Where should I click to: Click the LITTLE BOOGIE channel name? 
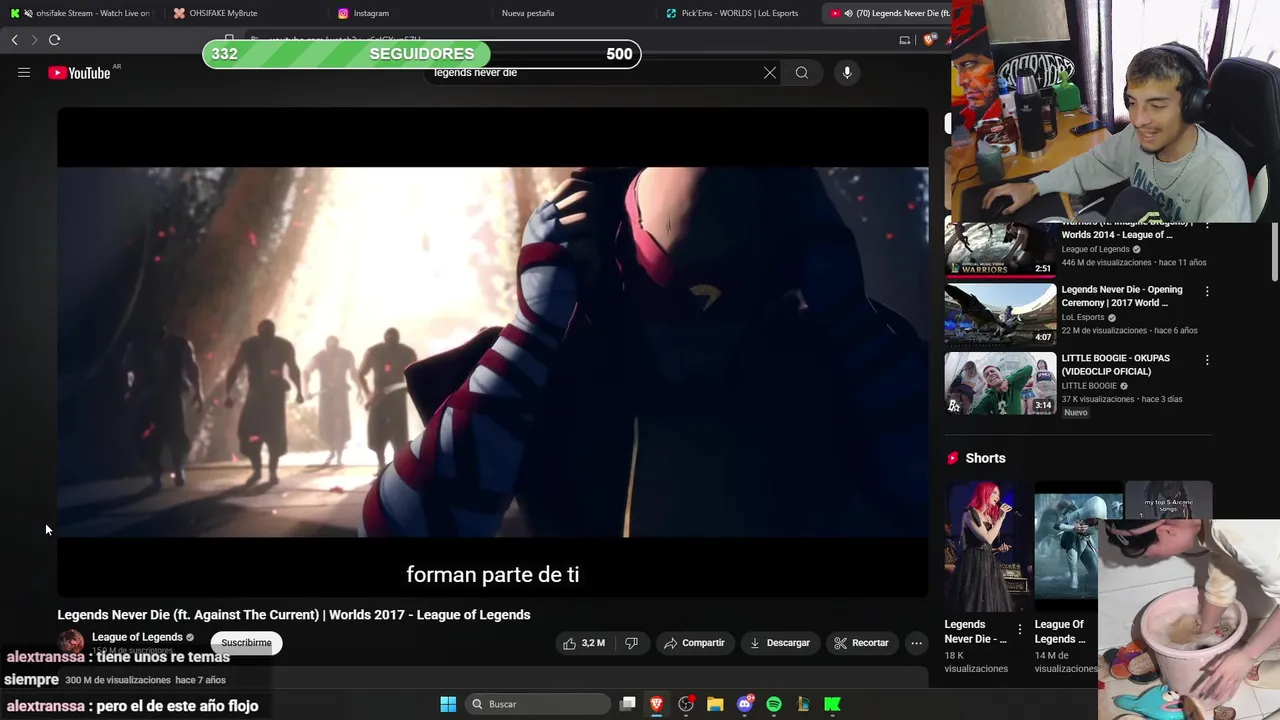point(1090,386)
